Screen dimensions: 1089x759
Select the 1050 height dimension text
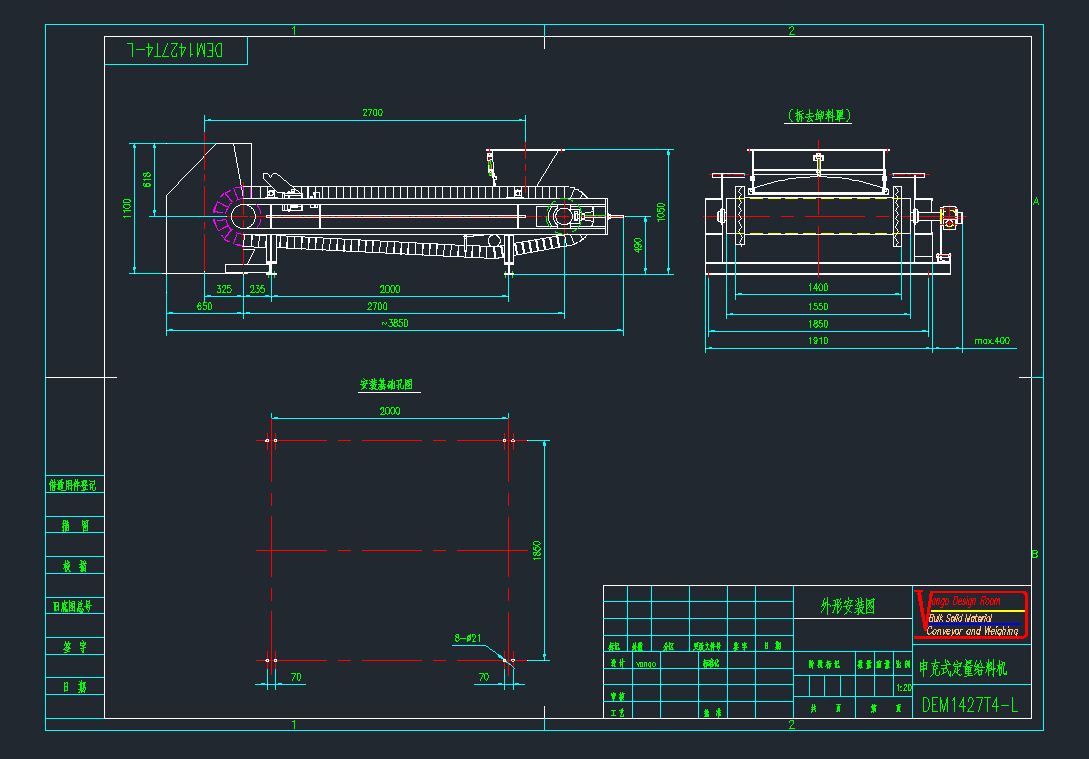(661, 211)
